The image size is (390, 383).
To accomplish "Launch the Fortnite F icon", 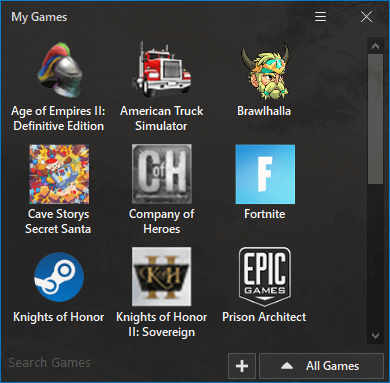I will click(x=265, y=174).
